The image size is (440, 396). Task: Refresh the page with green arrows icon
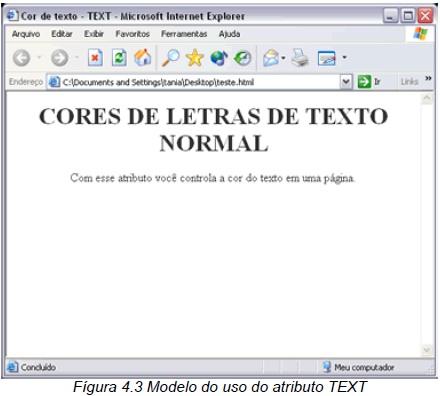point(119,58)
